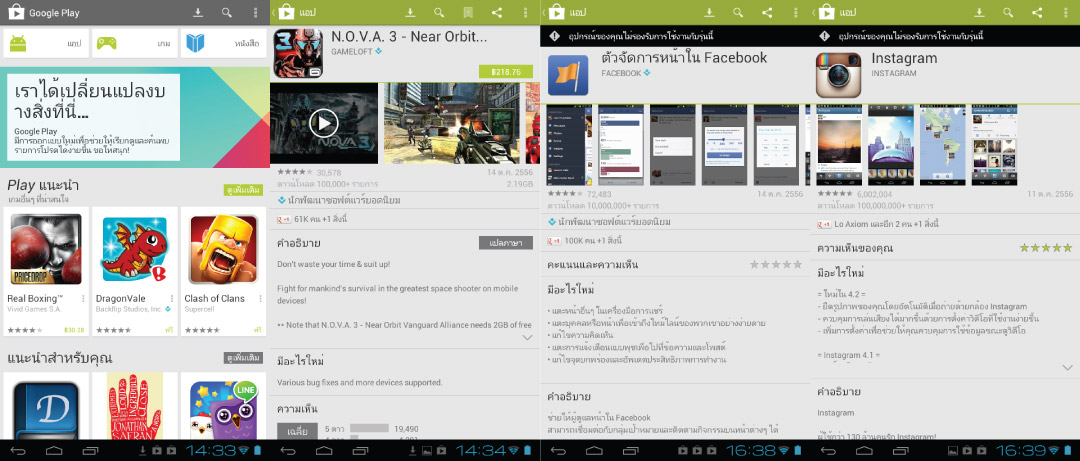1080x461 pixels.
Task: Open overflow menu on N.O.V.A. 3 page
Action: click(x=526, y=12)
